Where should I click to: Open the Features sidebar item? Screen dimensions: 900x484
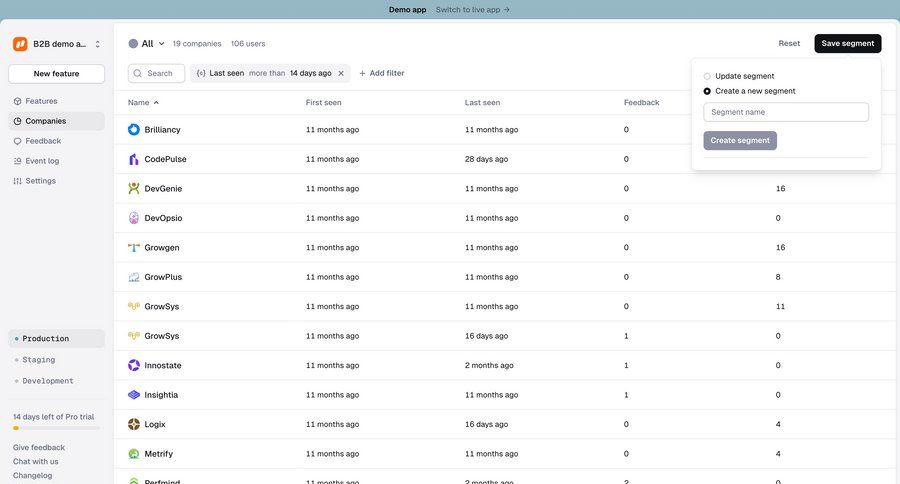[56, 101]
